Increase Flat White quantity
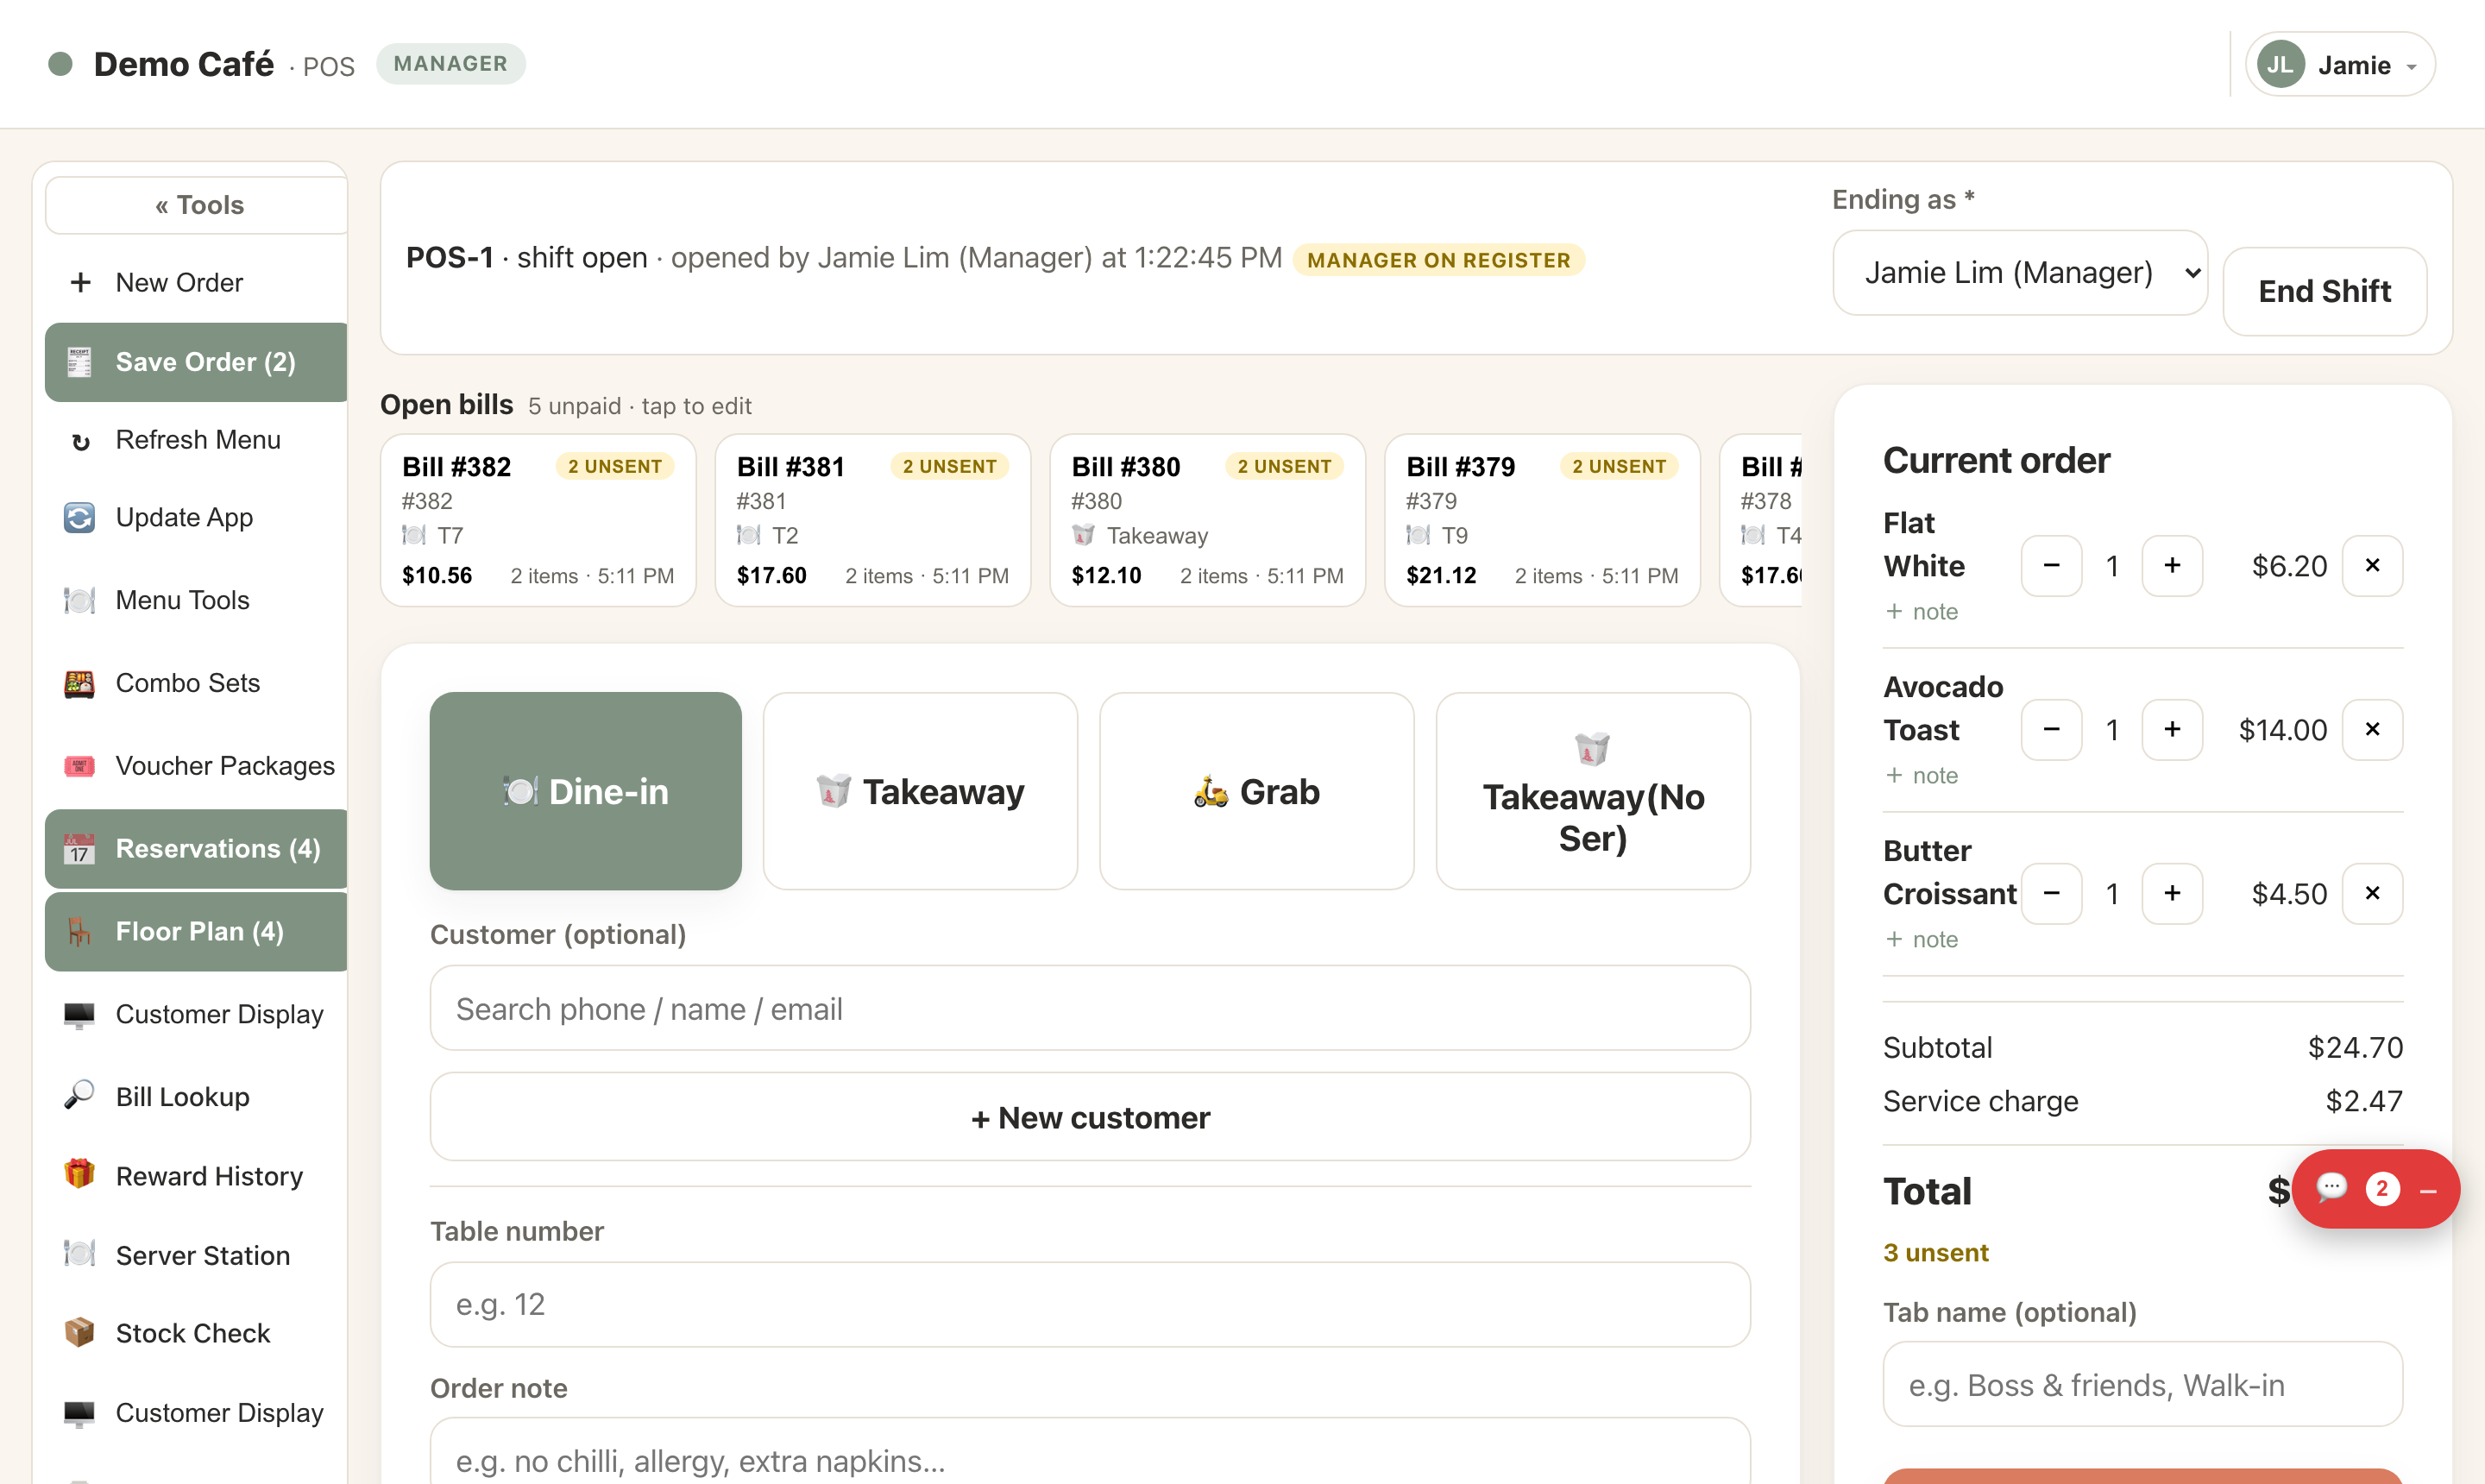 2172,566
